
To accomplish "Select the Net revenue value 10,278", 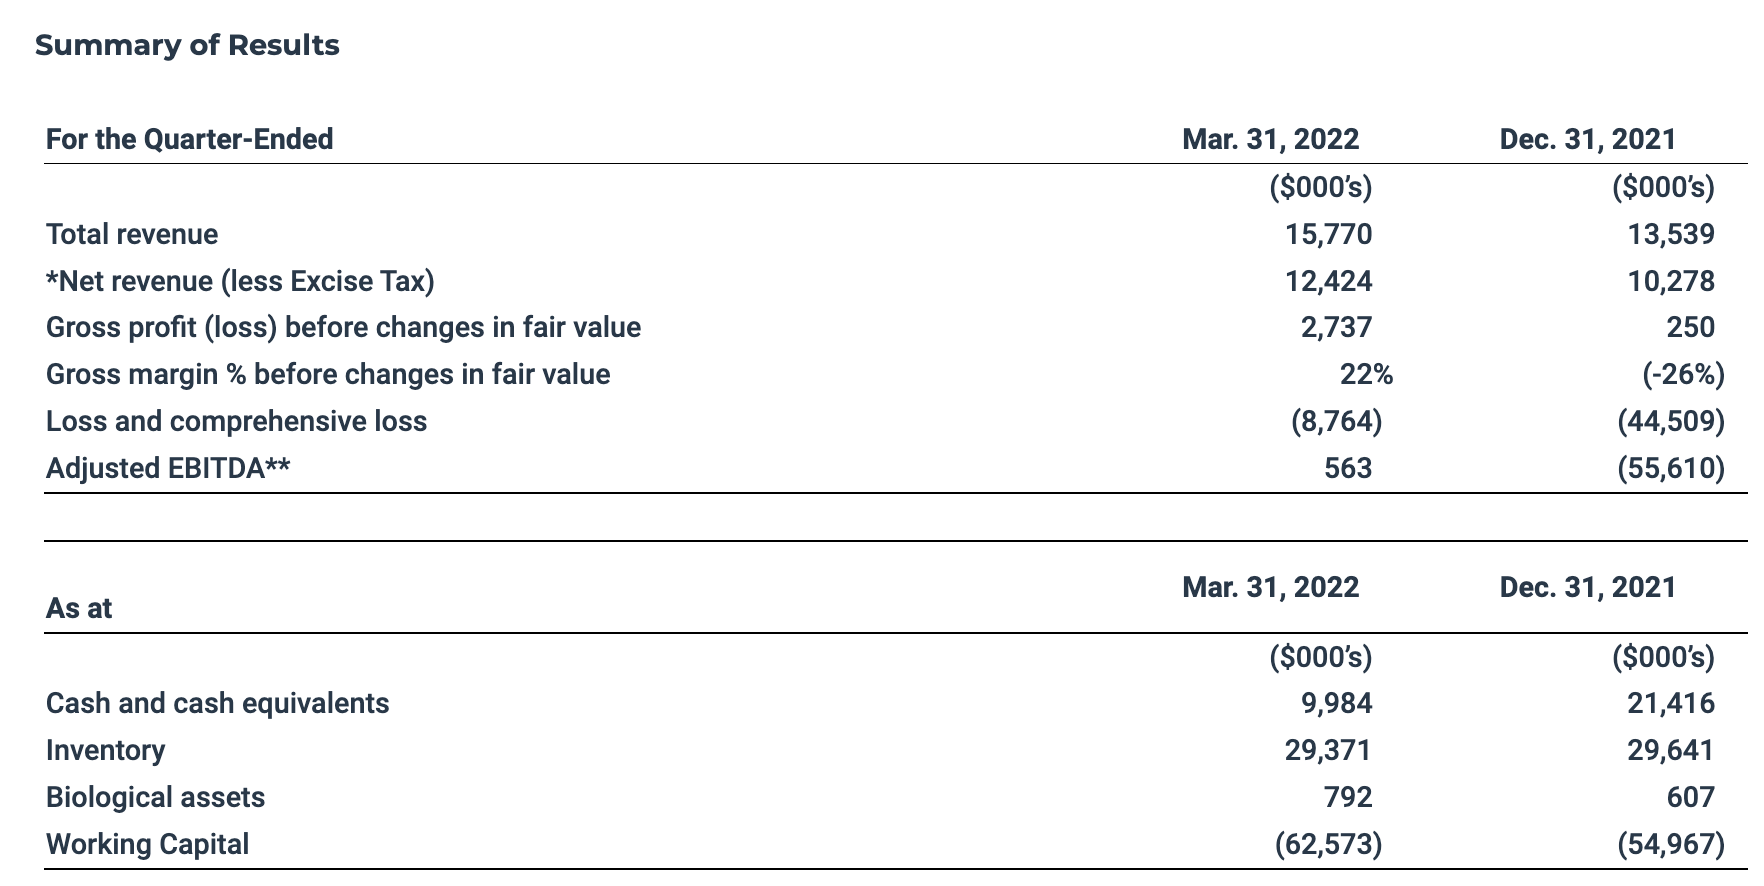I will tap(1670, 281).
